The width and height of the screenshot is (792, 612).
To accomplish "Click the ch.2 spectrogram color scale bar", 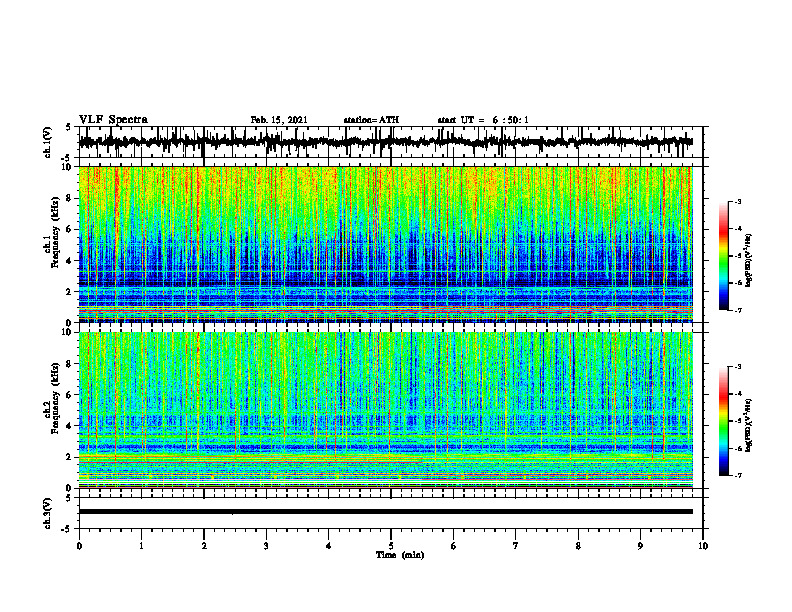I will pyautogui.click(x=724, y=421).
